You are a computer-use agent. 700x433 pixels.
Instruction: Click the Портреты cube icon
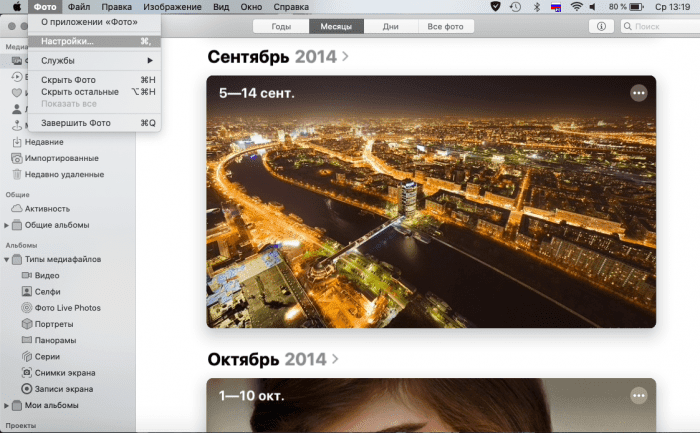tap(27, 324)
